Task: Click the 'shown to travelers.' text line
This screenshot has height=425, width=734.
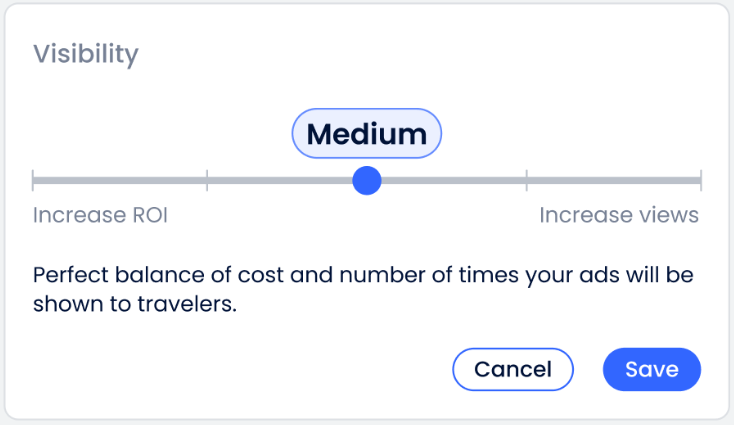Action: [135, 304]
